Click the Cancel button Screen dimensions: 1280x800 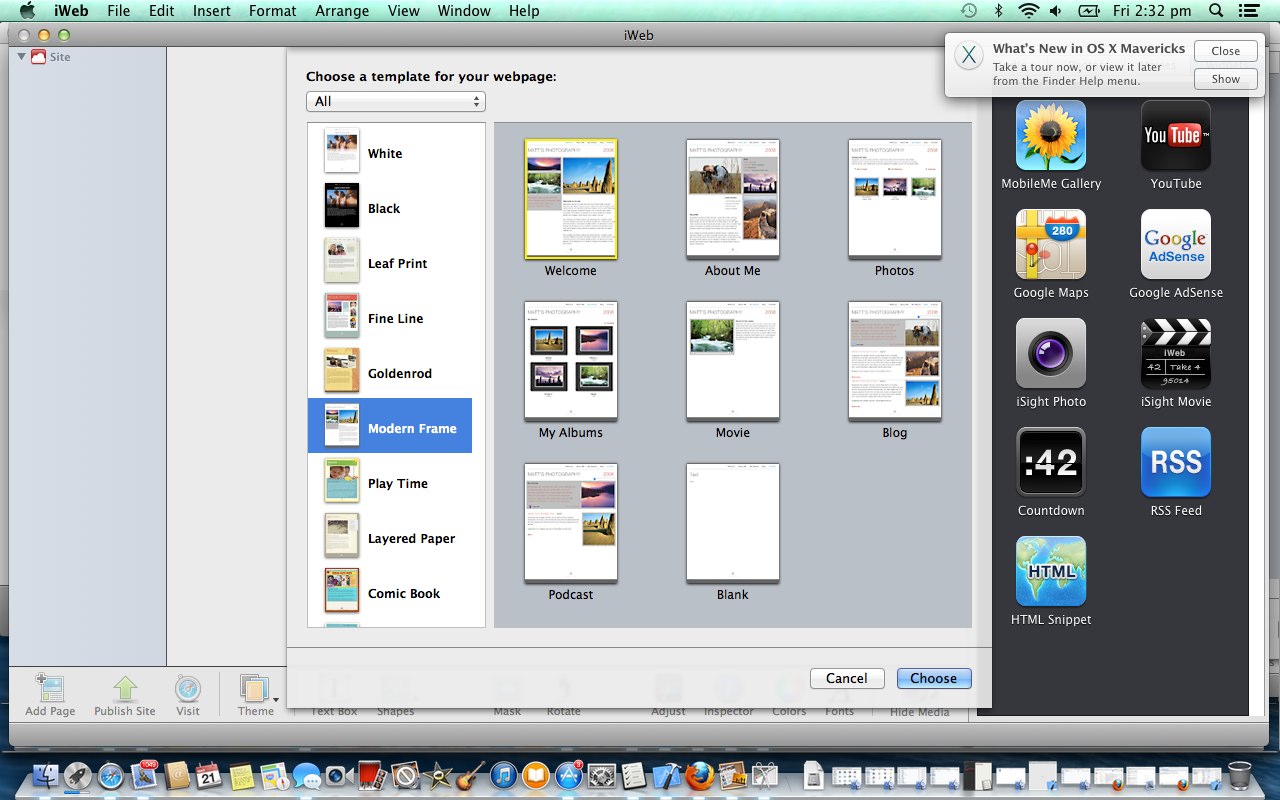(x=847, y=678)
